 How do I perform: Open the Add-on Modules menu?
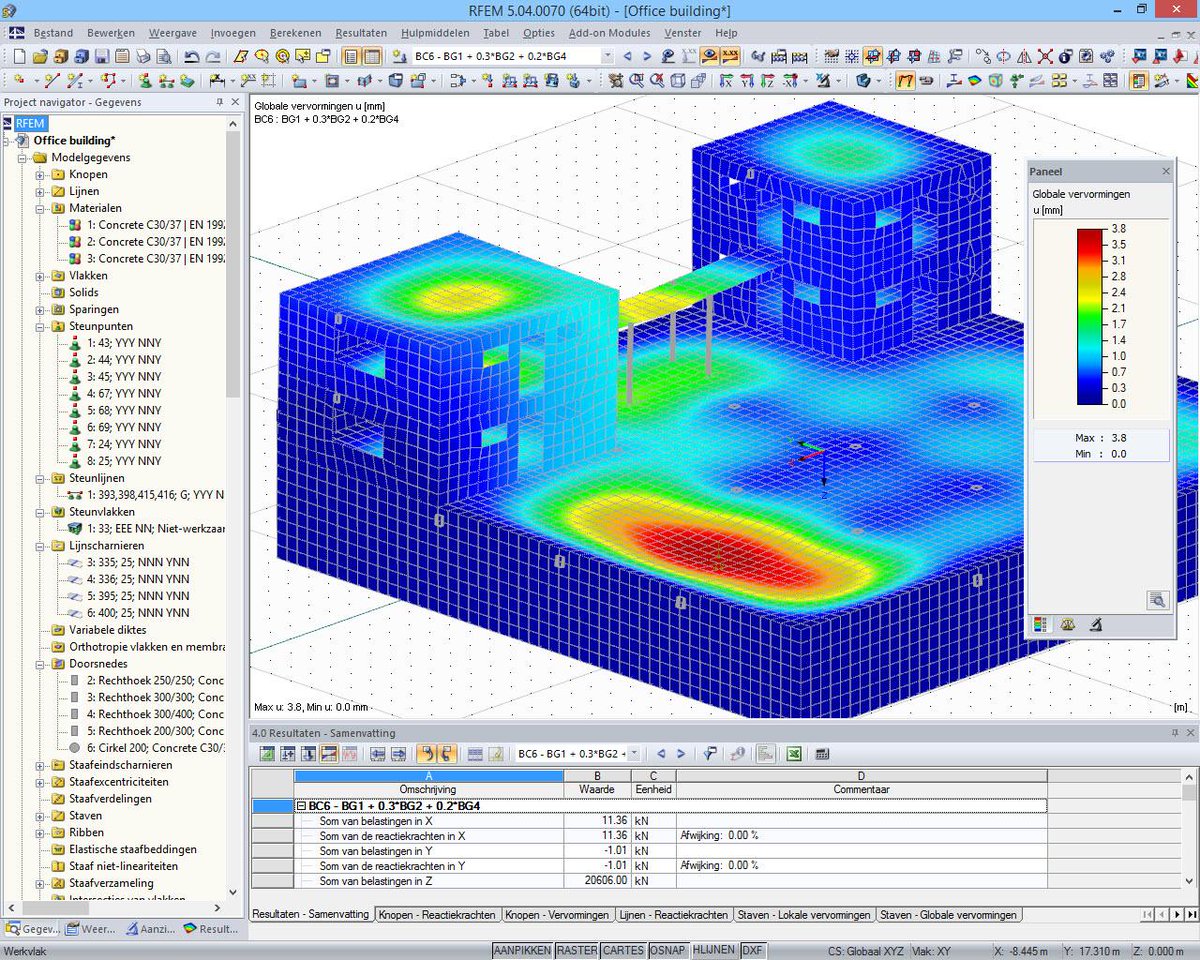(x=609, y=33)
